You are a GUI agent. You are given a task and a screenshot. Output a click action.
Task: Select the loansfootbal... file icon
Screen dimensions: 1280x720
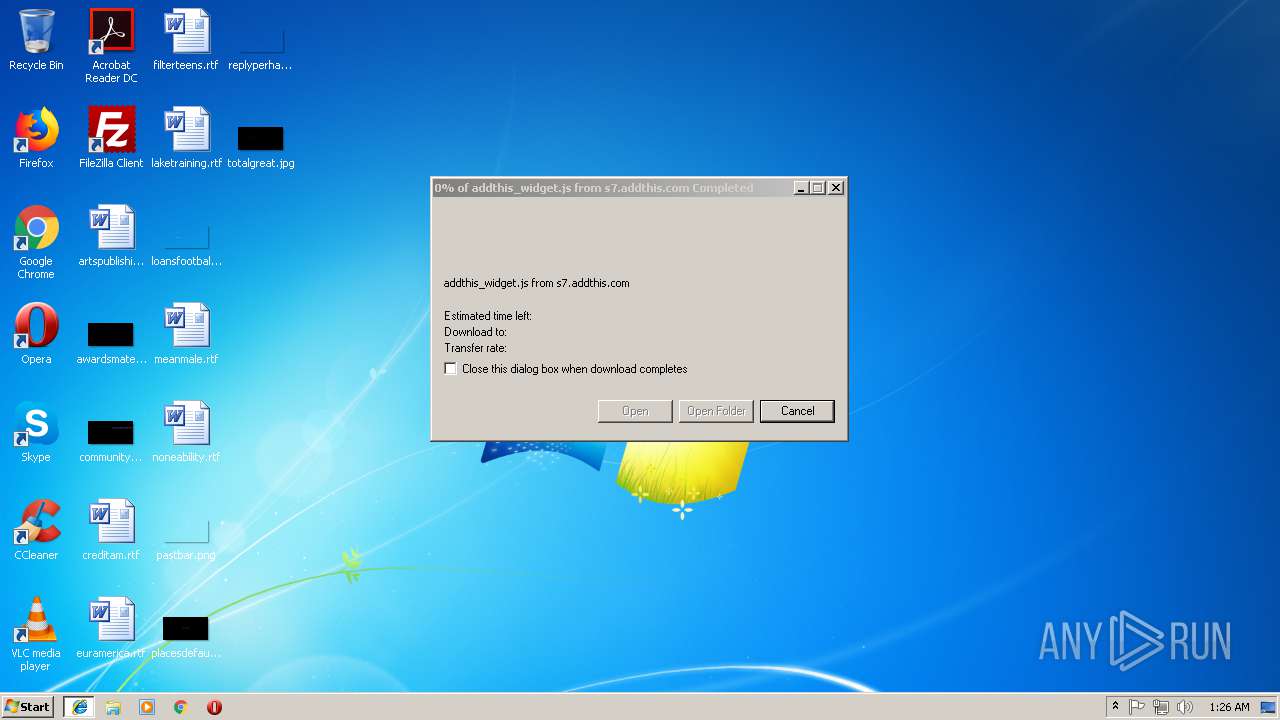pos(186,245)
